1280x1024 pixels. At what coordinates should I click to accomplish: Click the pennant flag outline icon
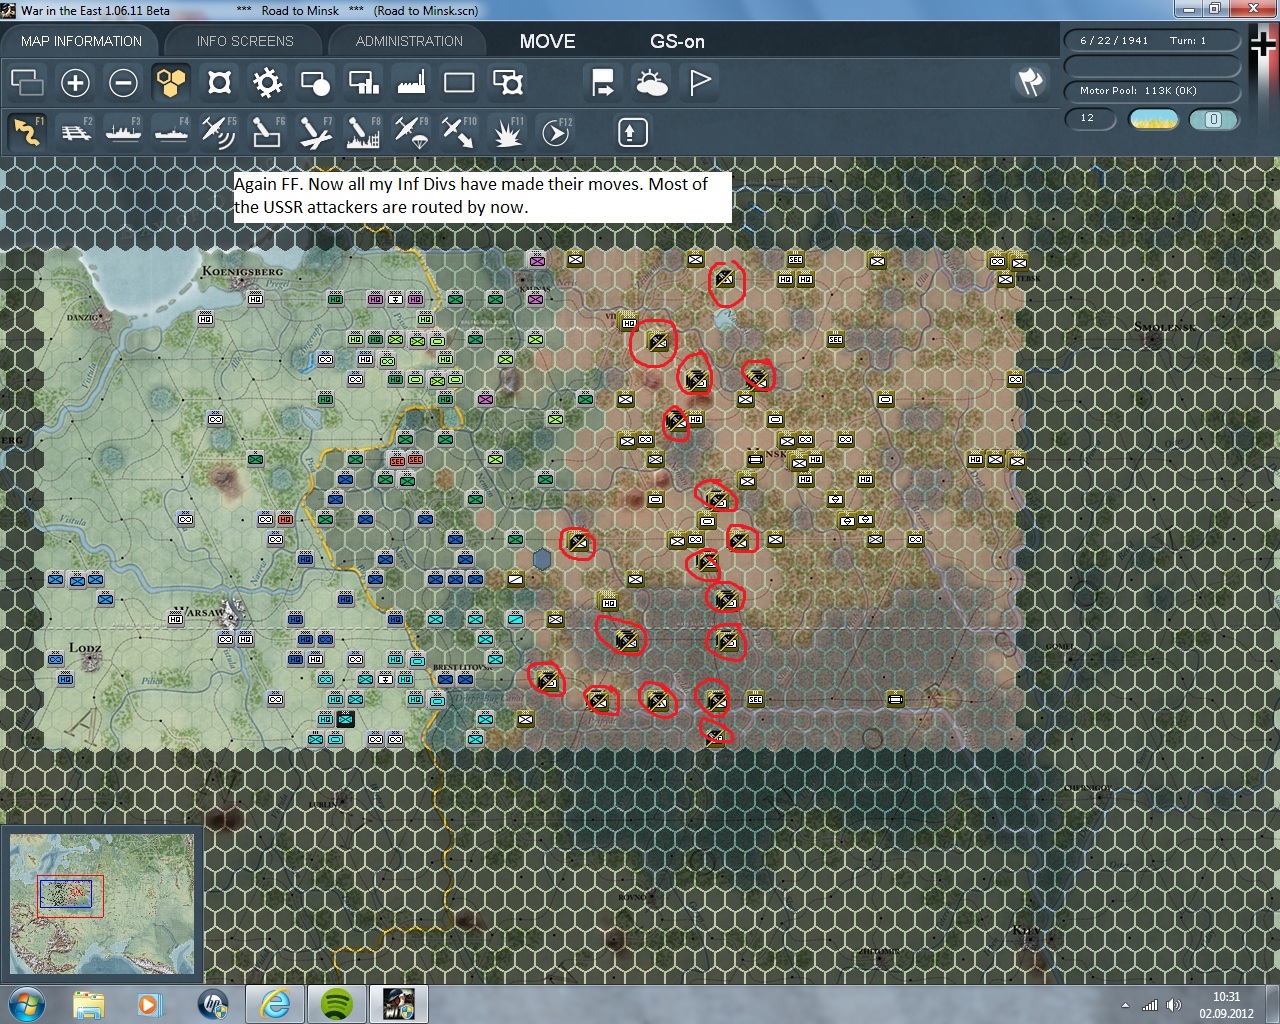(700, 82)
